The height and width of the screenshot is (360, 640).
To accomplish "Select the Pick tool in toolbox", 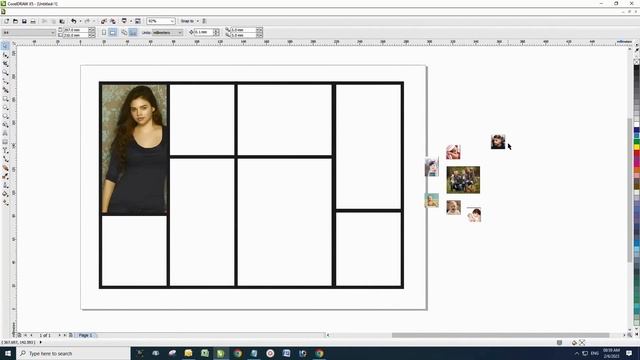I will tap(5, 46).
